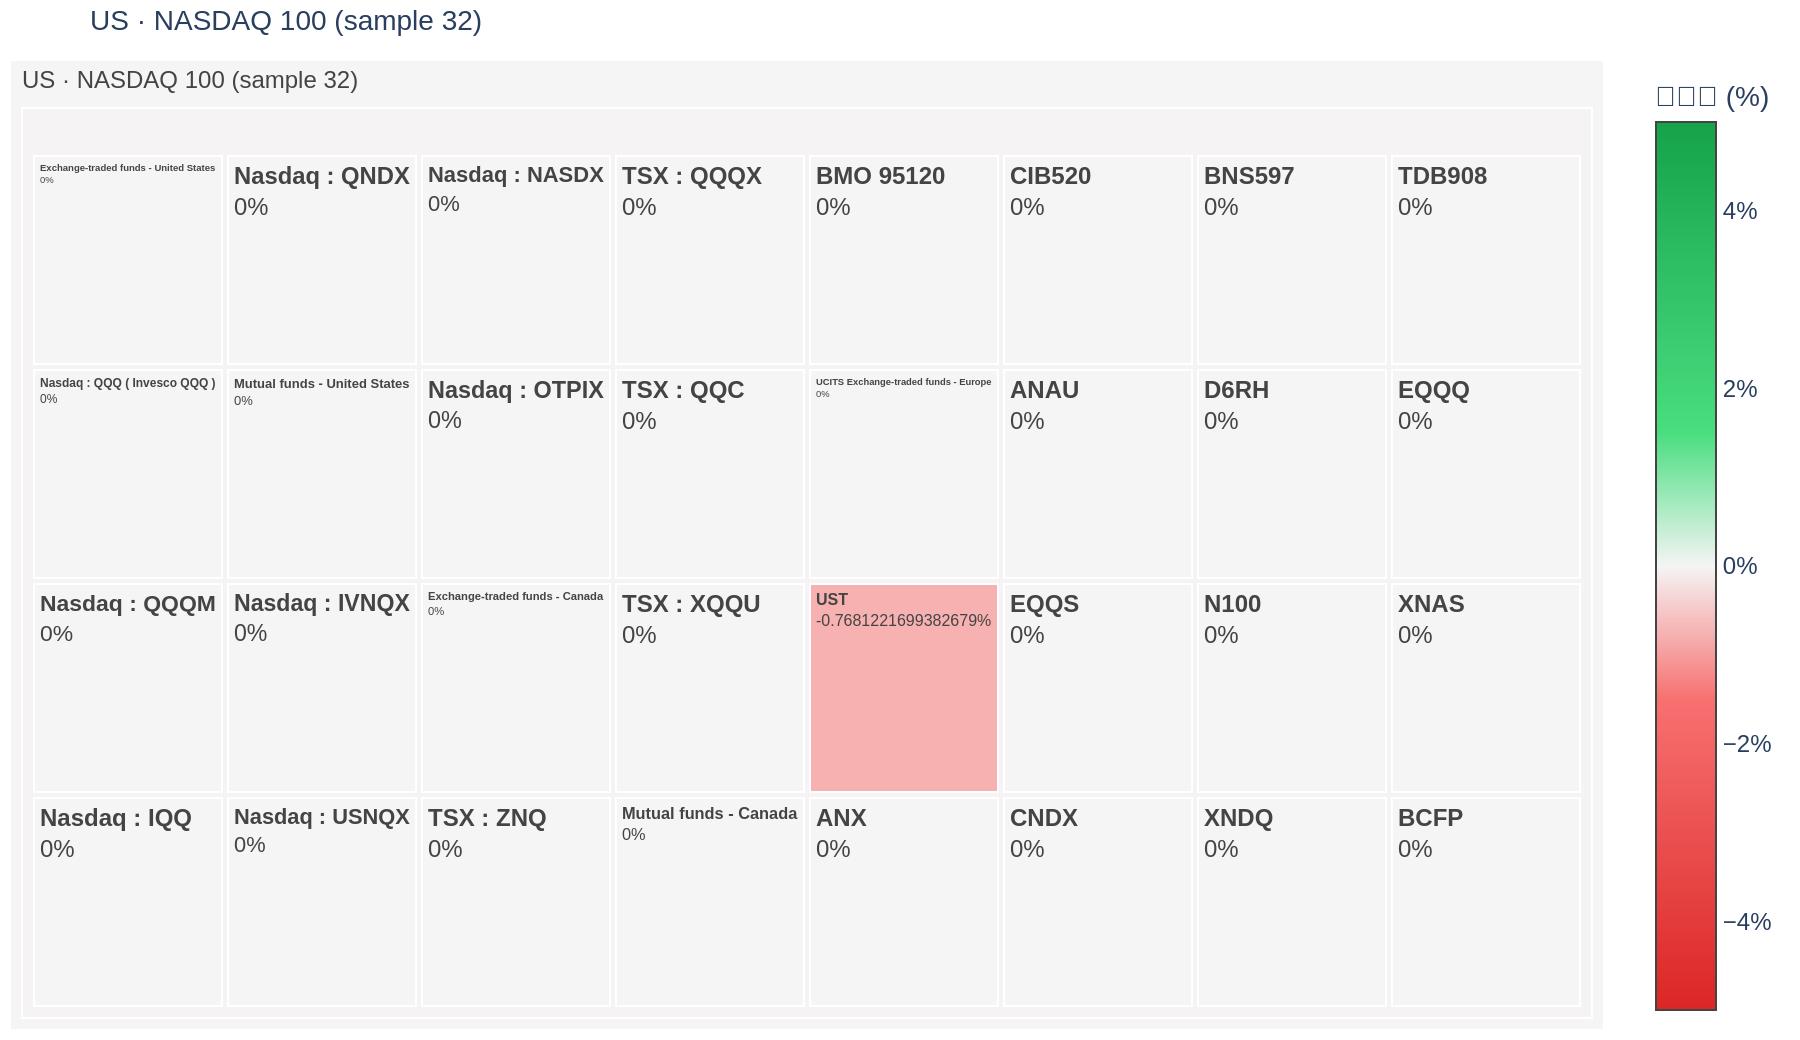Screen dimensions: 1800x1040
Task: Click the Nasdaq : QQQM tile
Action: pos(128,688)
